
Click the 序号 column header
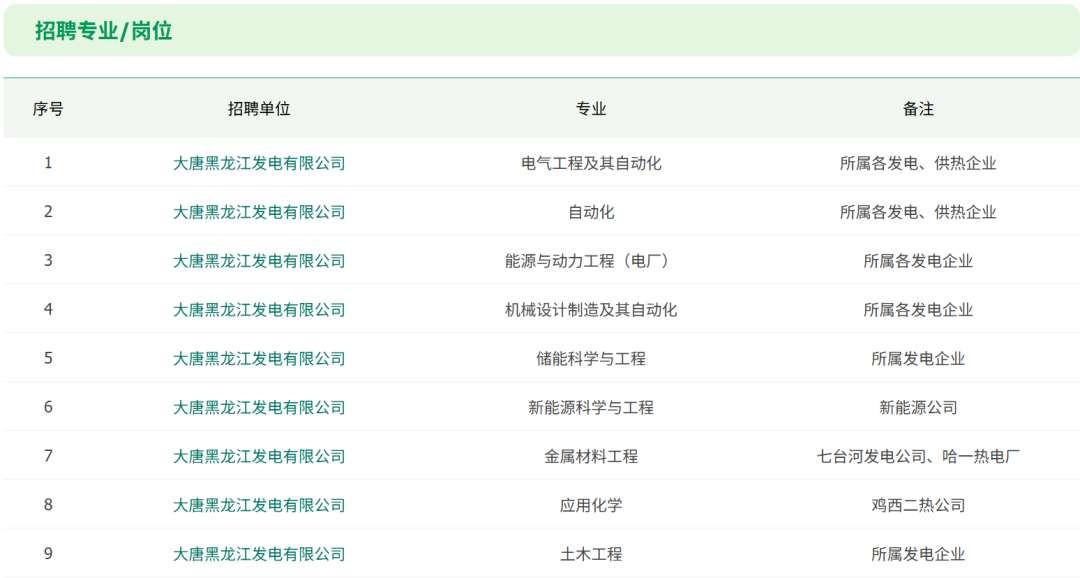[x=48, y=109]
